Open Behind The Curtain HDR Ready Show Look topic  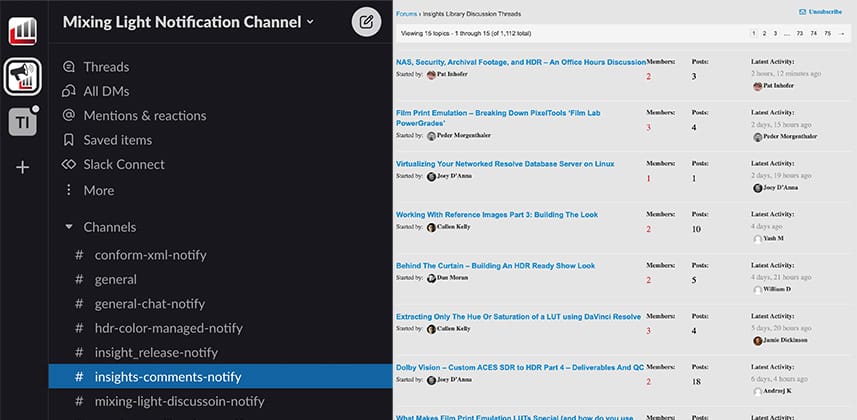(495, 266)
